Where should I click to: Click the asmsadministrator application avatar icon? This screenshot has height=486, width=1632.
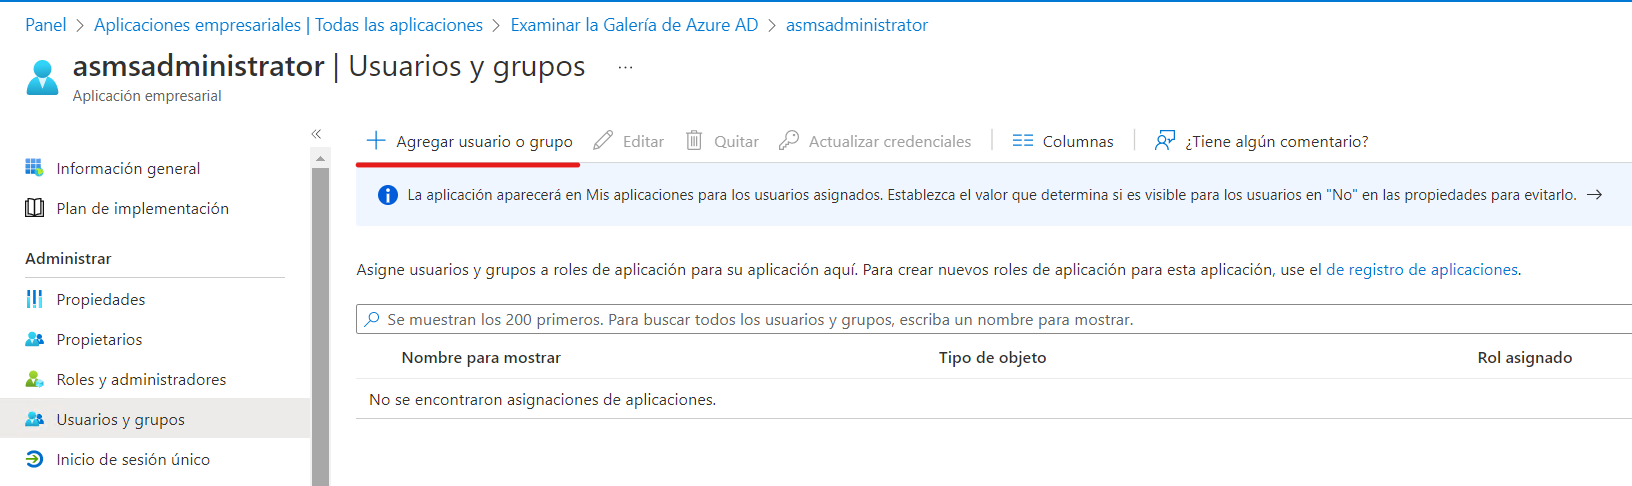tap(42, 77)
